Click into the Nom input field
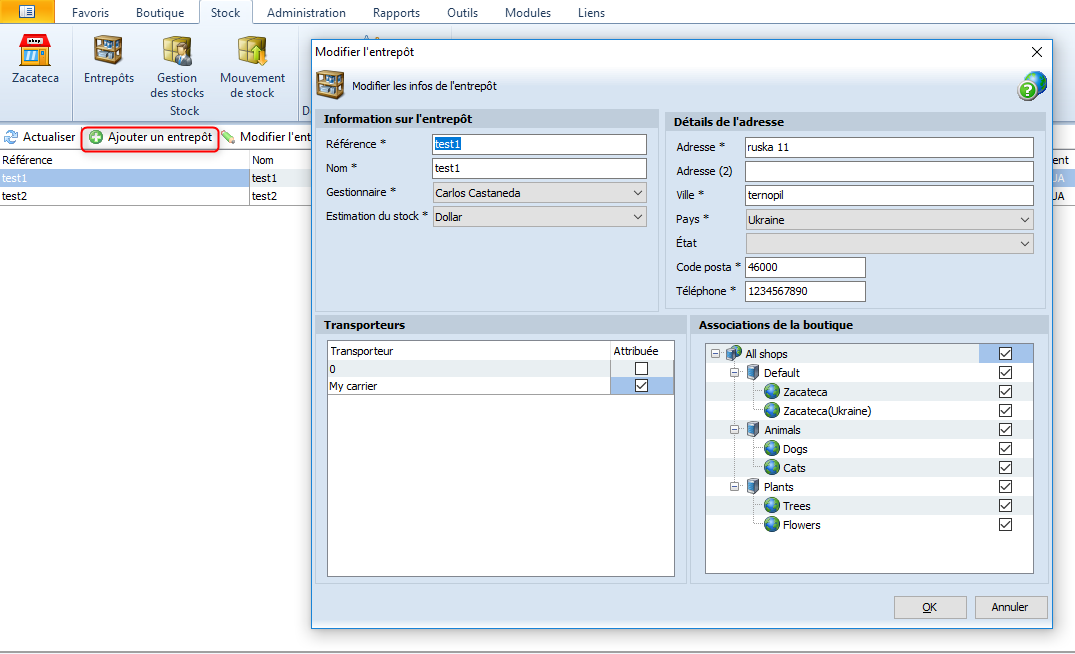The image size is (1075, 654). coord(540,168)
